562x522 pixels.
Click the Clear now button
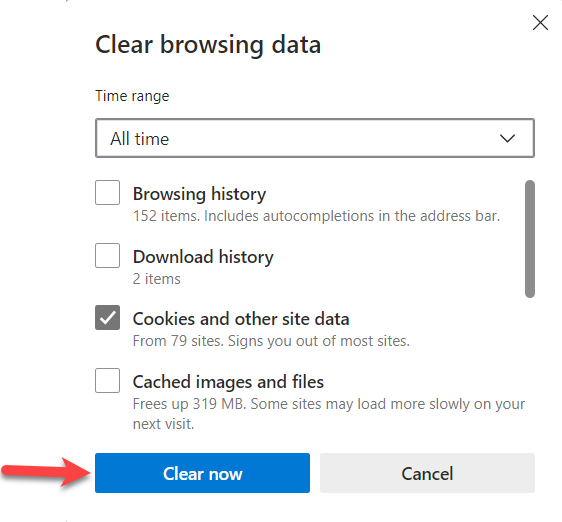[203, 473]
